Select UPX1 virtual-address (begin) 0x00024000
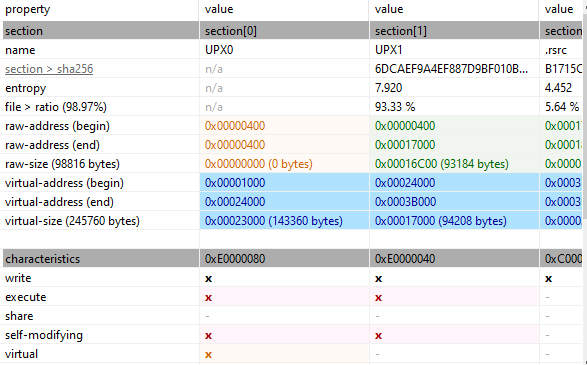The image size is (587, 365). [x=405, y=183]
